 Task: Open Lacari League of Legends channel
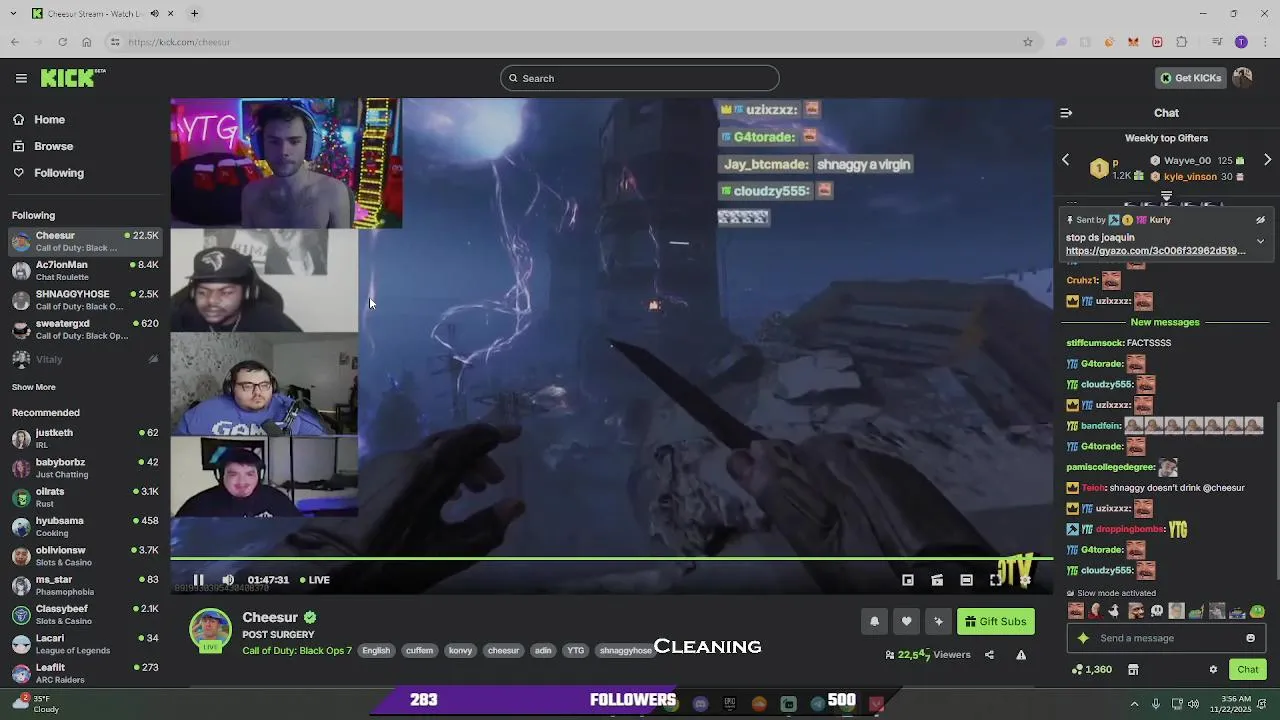point(85,644)
